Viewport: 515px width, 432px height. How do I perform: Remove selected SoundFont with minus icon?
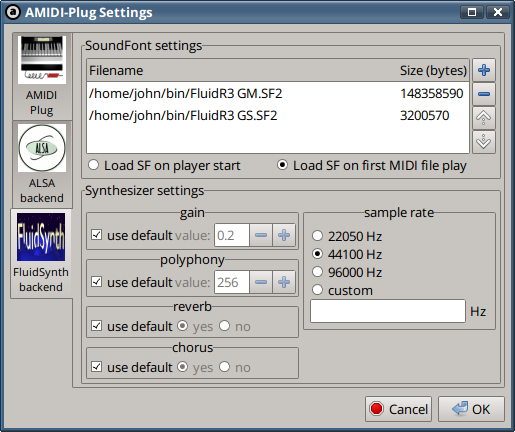484,94
